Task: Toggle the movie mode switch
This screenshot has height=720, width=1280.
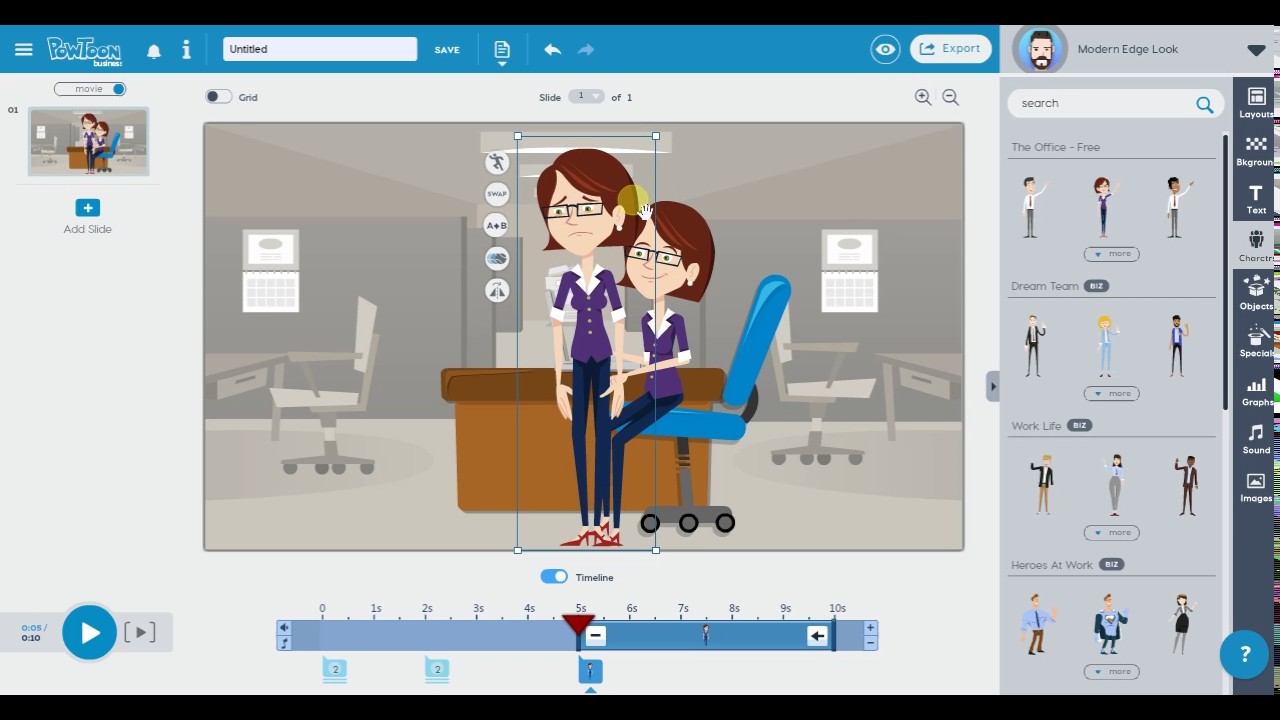Action: [90, 89]
